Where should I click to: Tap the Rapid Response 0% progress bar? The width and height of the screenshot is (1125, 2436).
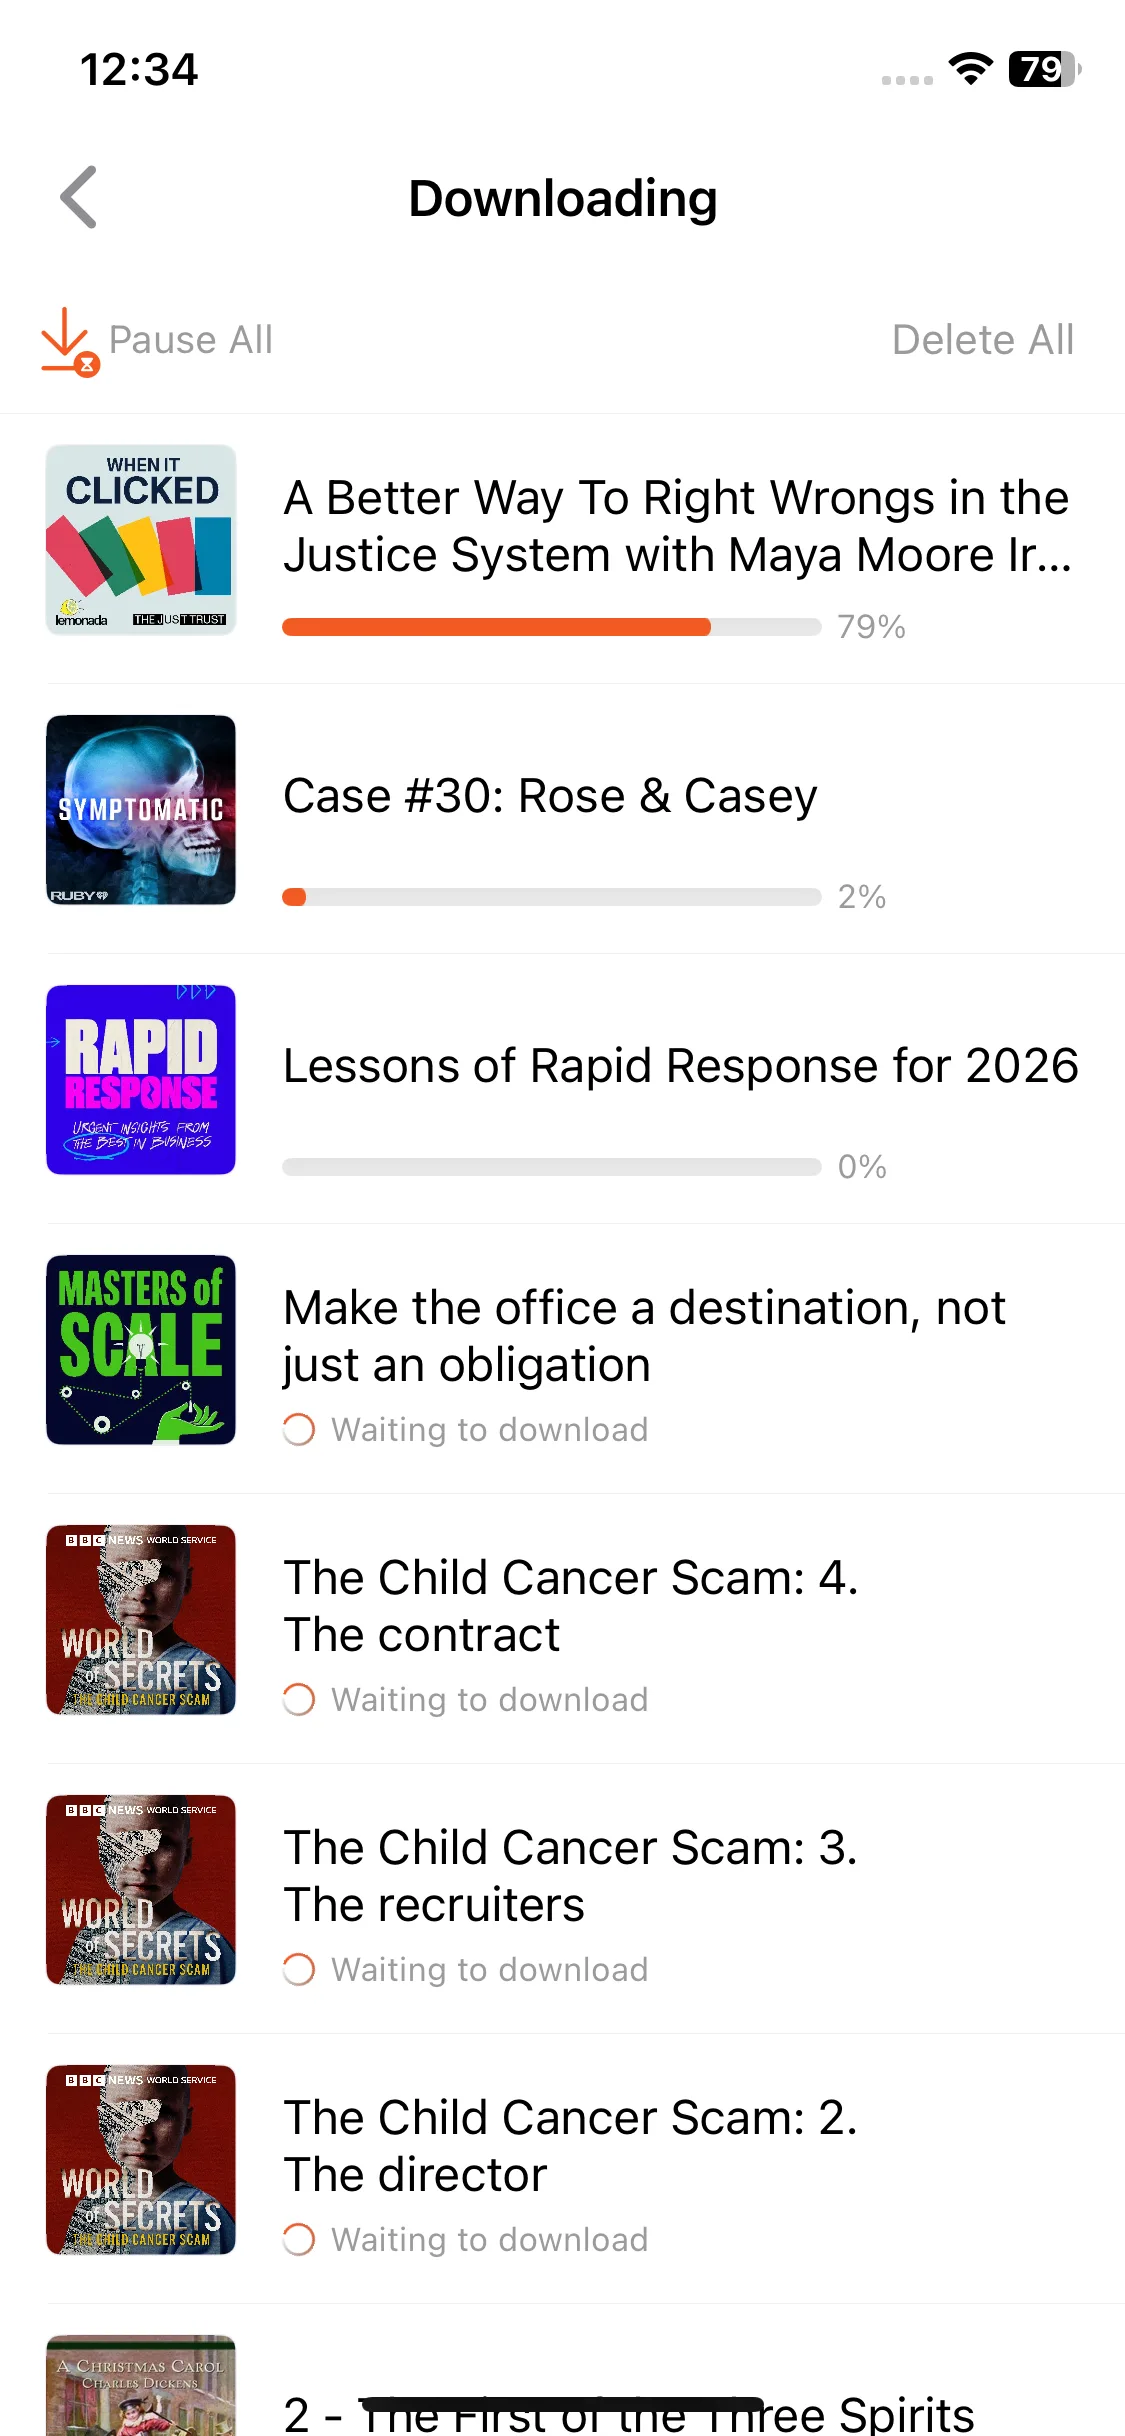(551, 1167)
